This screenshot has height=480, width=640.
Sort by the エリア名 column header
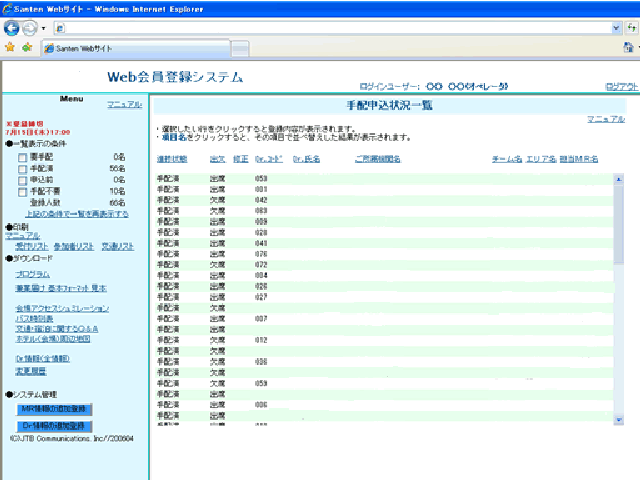click(x=541, y=159)
